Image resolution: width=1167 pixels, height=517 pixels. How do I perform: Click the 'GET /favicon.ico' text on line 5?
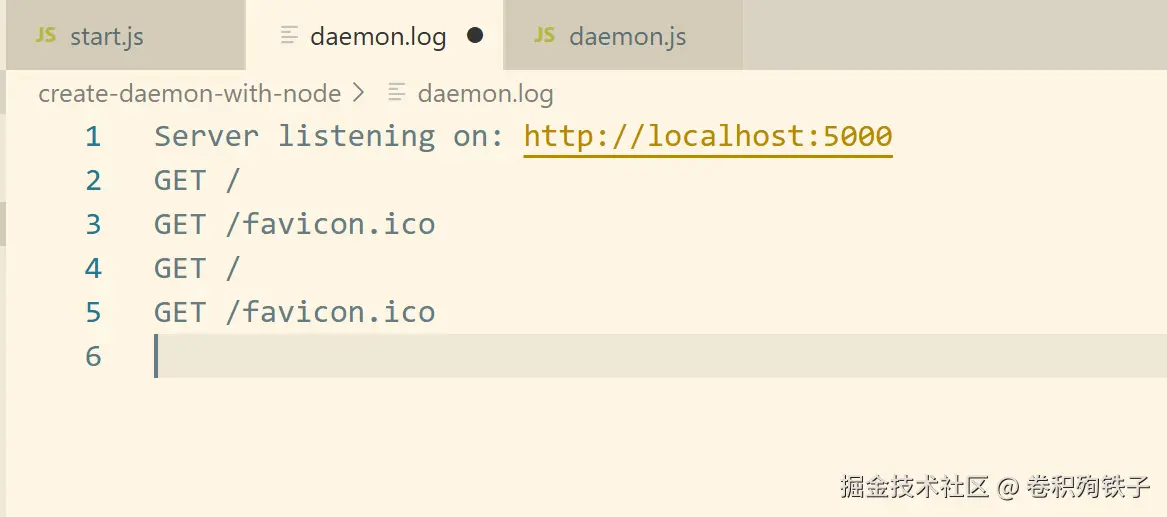pos(294,312)
